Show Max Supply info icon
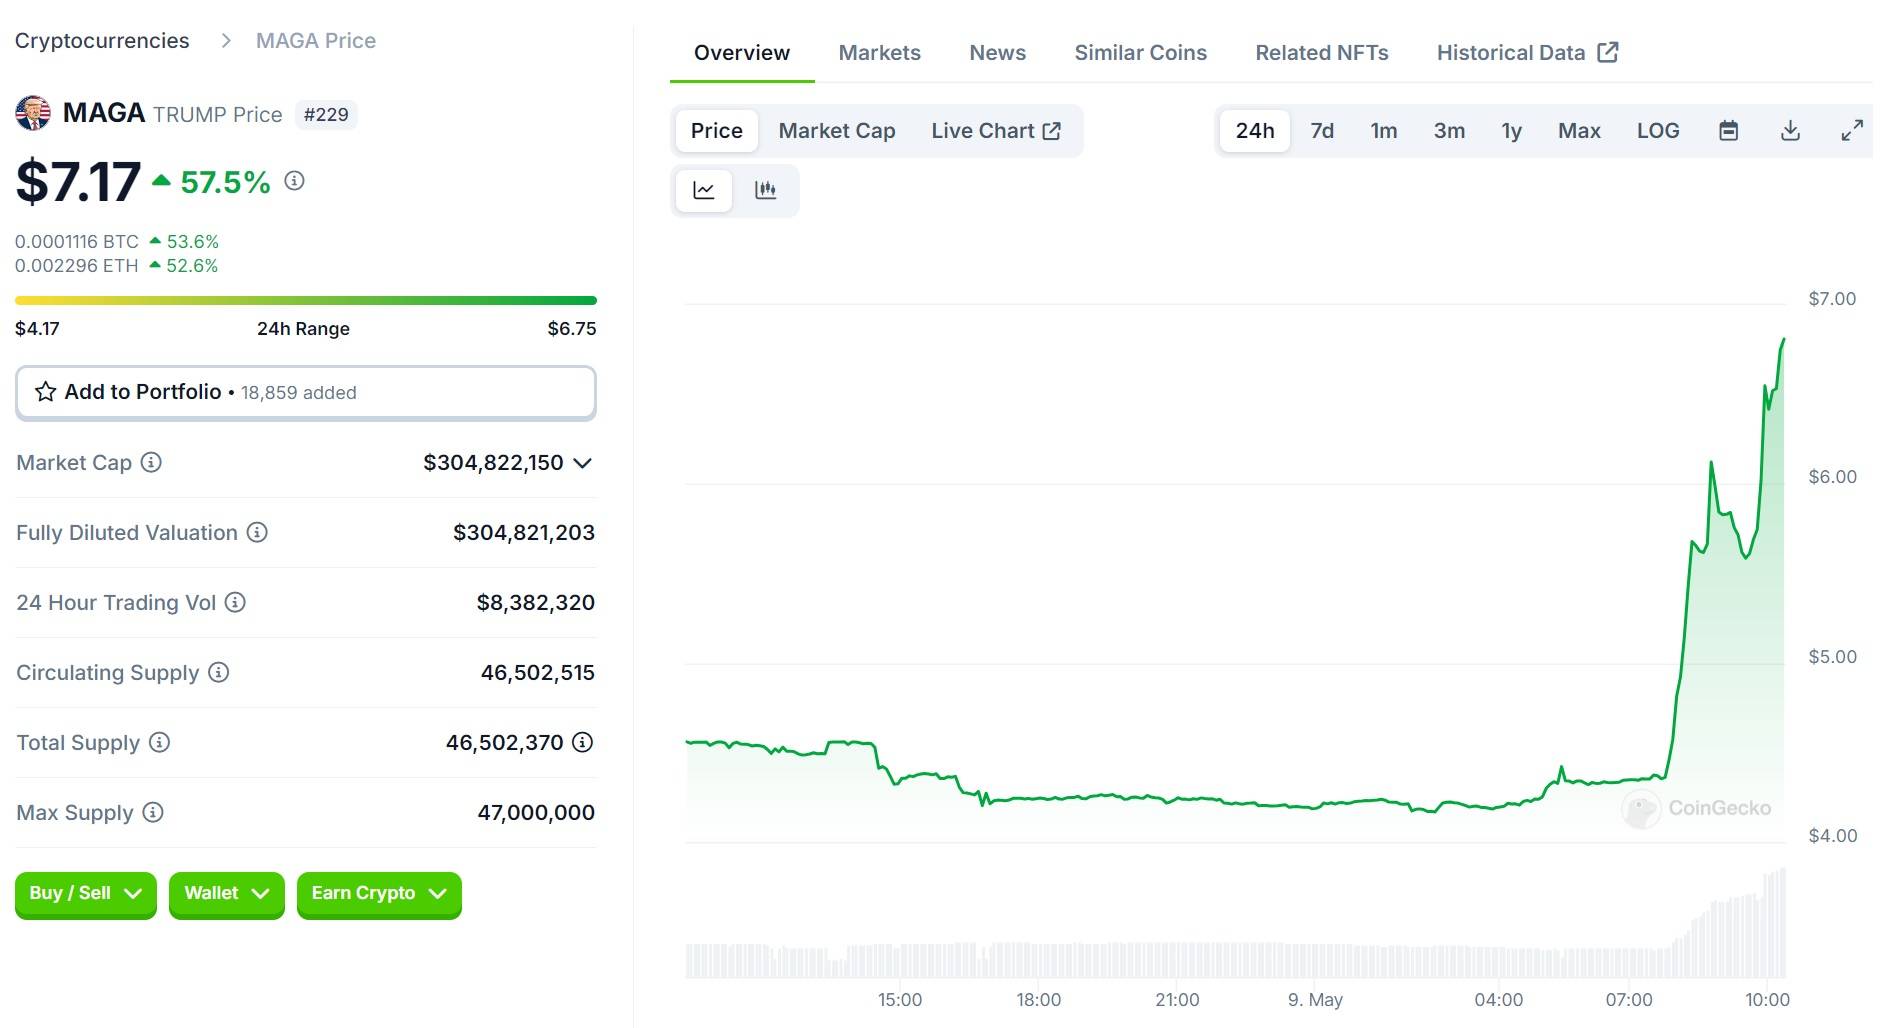Viewport: 1889px width, 1028px height. tap(153, 812)
